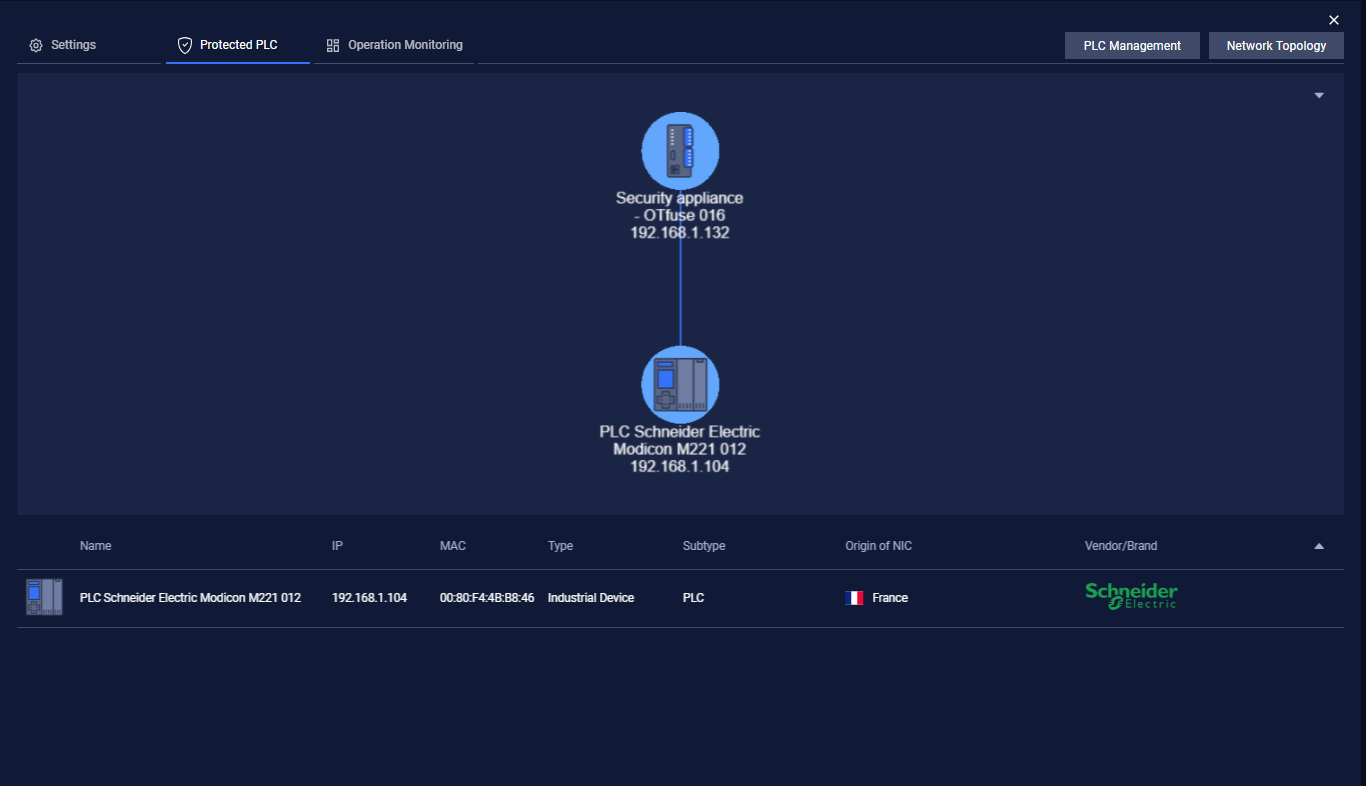
Task: Select the Modicon M221 PLC node icon
Action: pos(680,384)
